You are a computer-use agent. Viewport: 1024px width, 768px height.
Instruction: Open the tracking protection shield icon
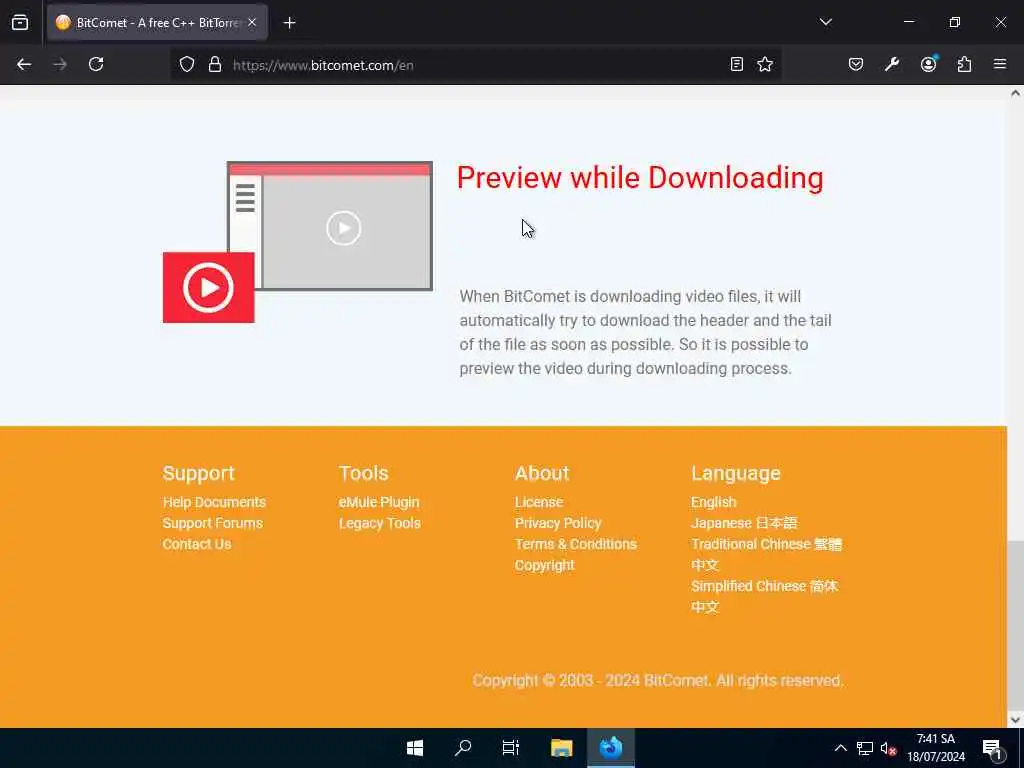pyautogui.click(x=187, y=65)
